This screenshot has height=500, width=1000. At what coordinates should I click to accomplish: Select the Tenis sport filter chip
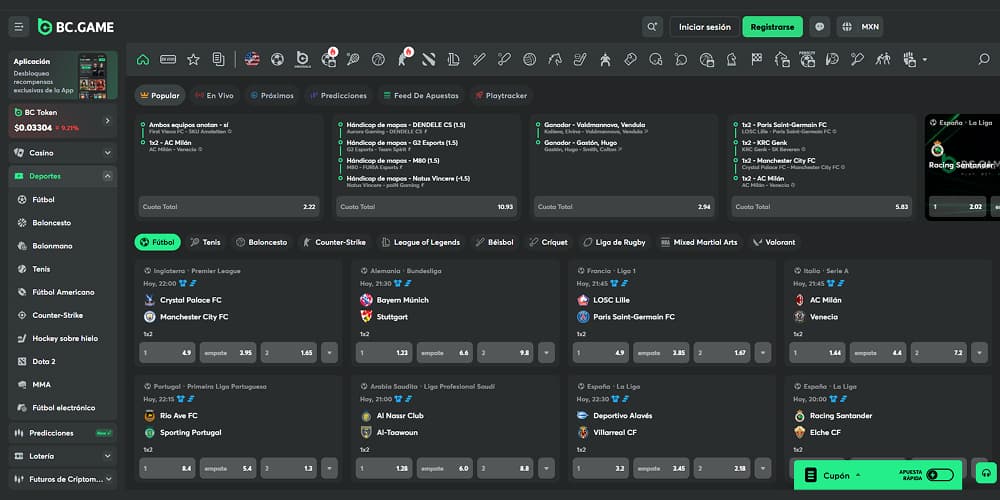205,242
